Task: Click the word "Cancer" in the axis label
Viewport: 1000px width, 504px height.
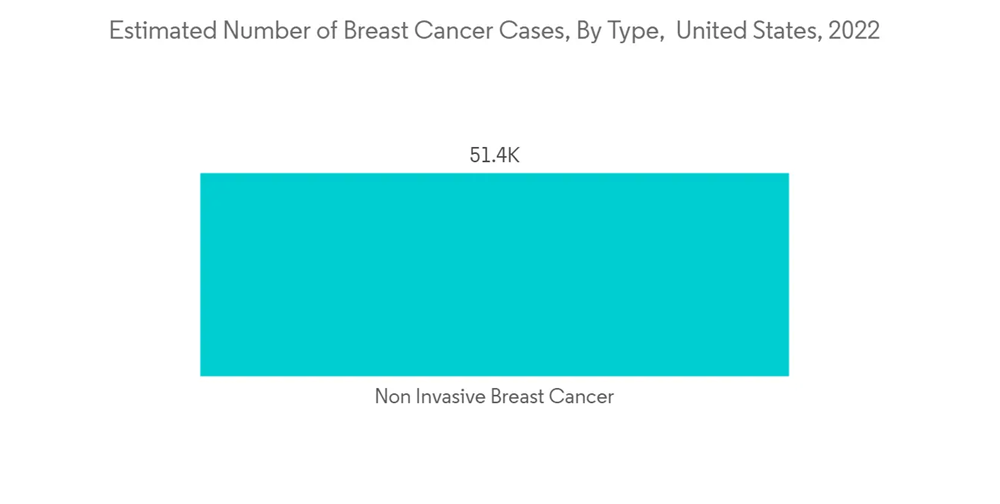Action: (584, 397)
